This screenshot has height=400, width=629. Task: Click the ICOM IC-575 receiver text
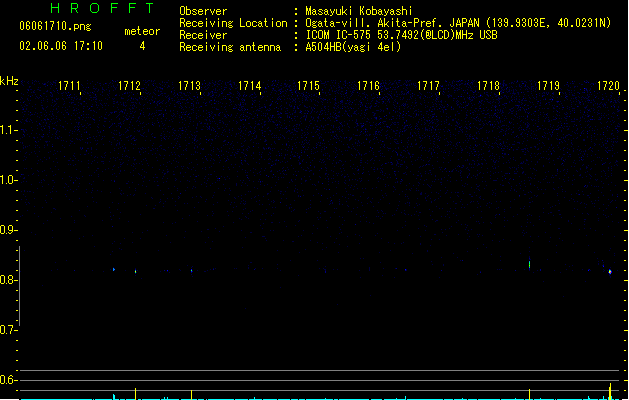(401, 35)
